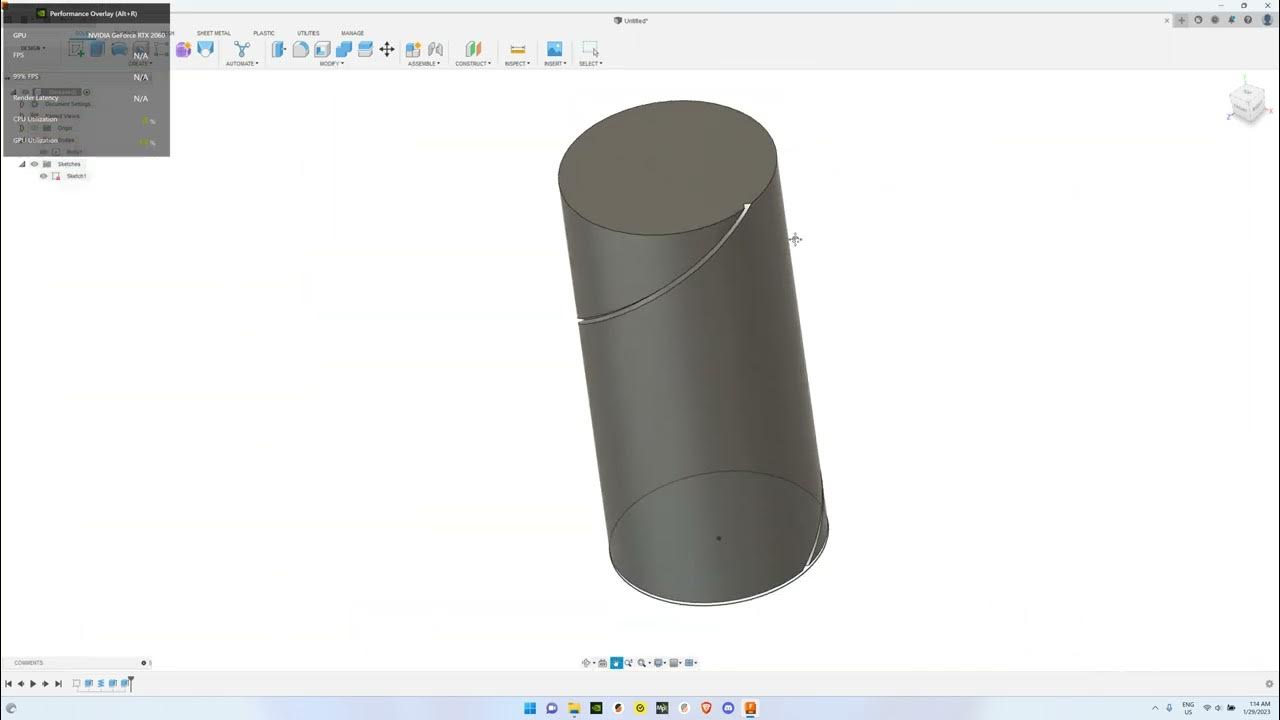The image size is (1280, 720).
Task: Open File Explorer from taskbar
Action: pos(574,708)
